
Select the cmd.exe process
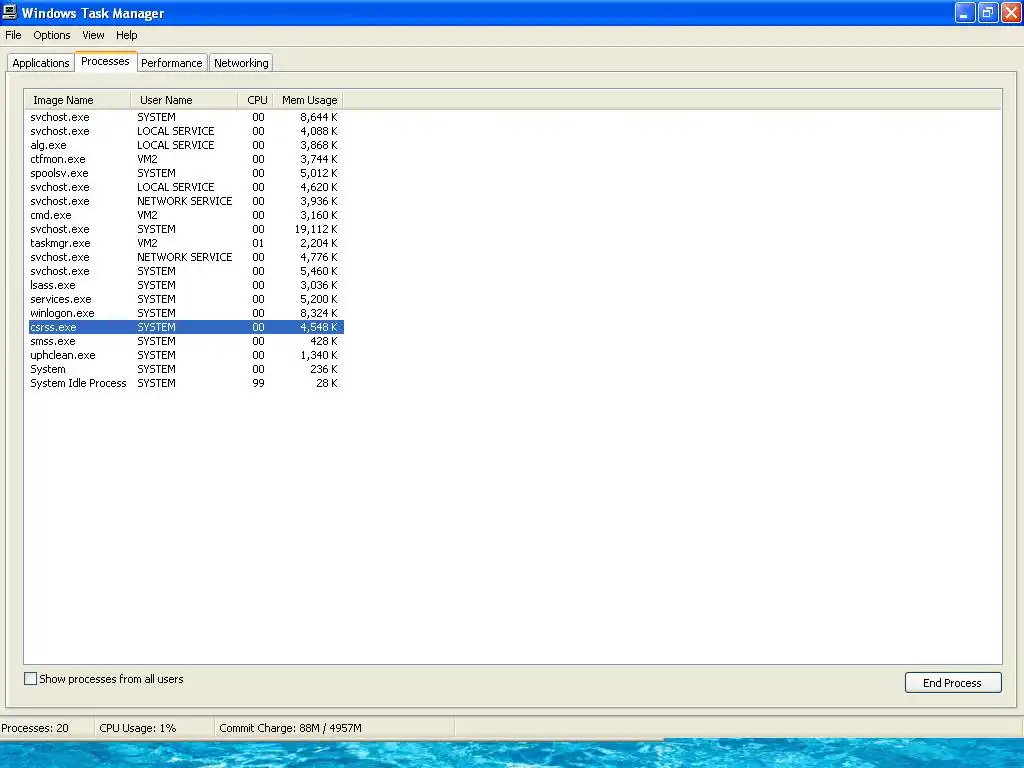click(185, 215)
